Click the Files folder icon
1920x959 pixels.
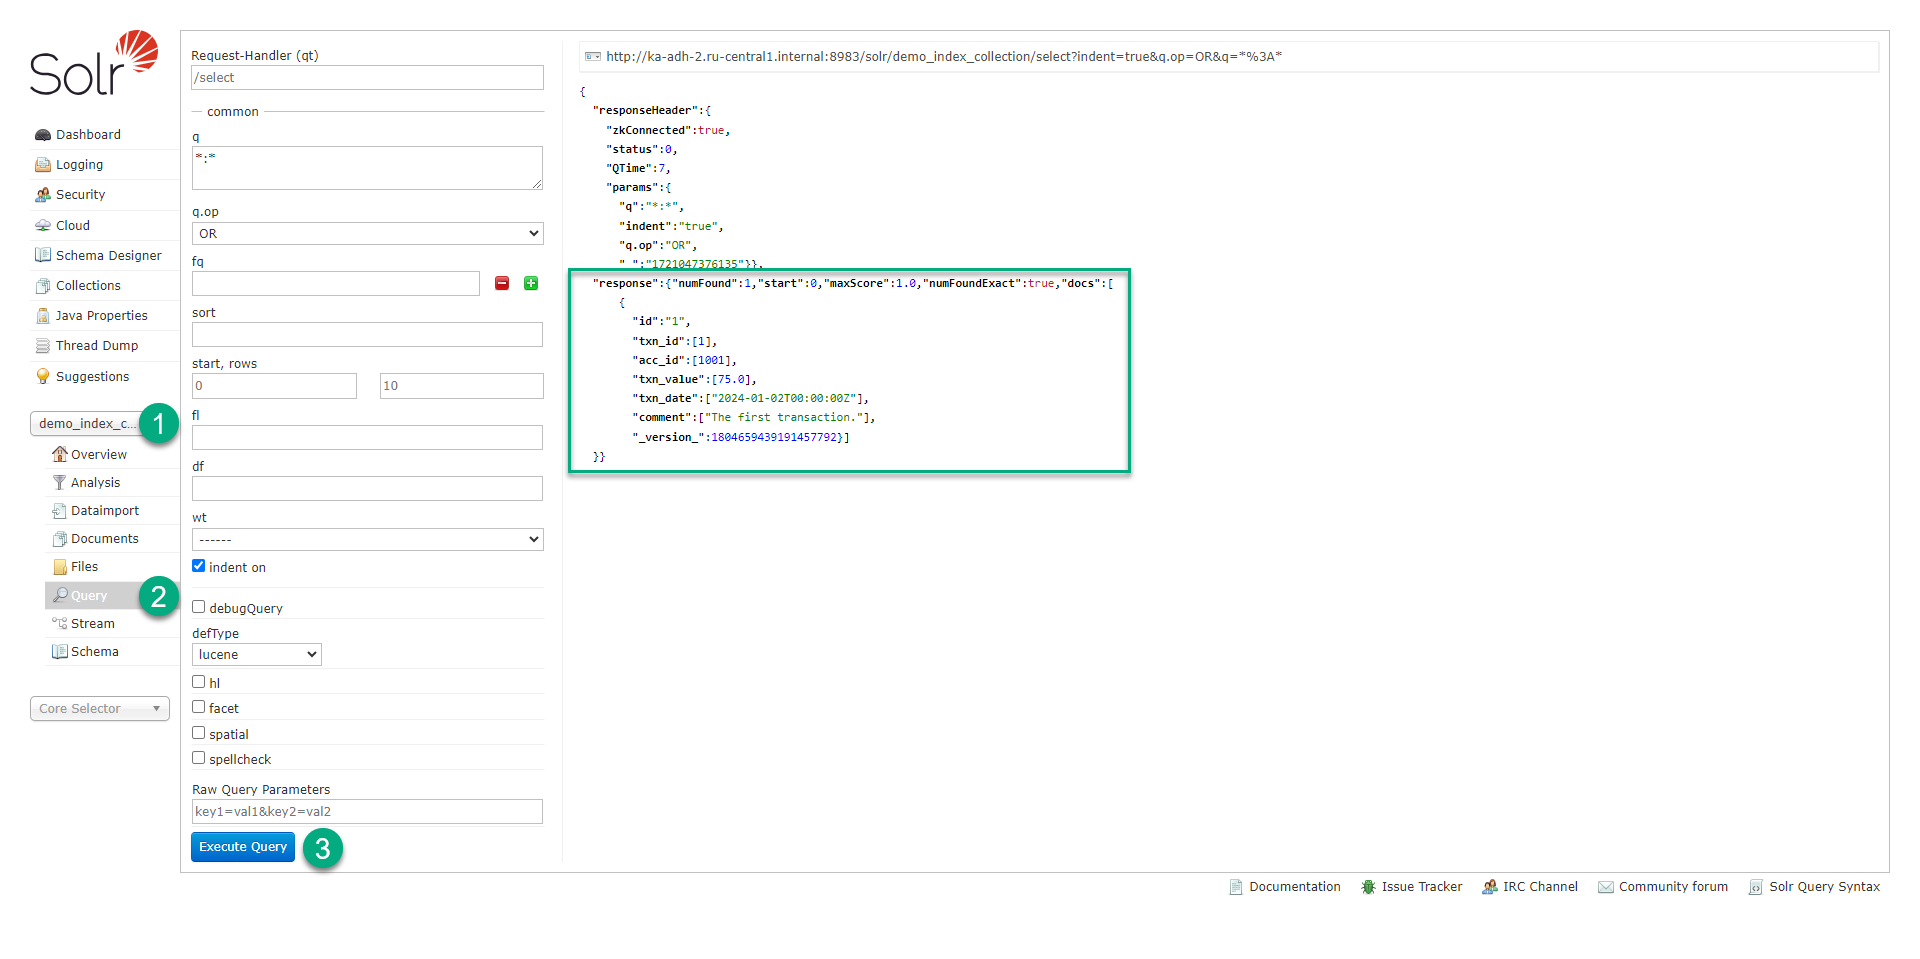pyautogui.click(x=60, y=567)
